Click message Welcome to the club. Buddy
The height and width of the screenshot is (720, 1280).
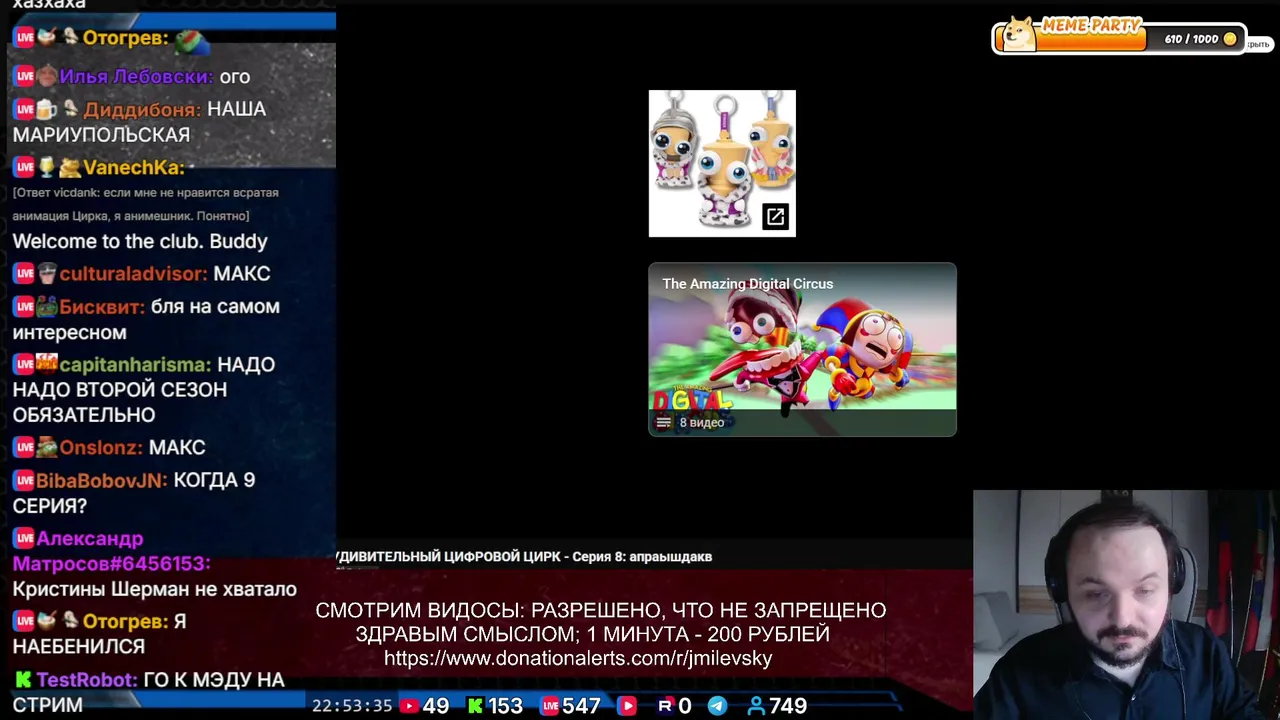point(140,242)
